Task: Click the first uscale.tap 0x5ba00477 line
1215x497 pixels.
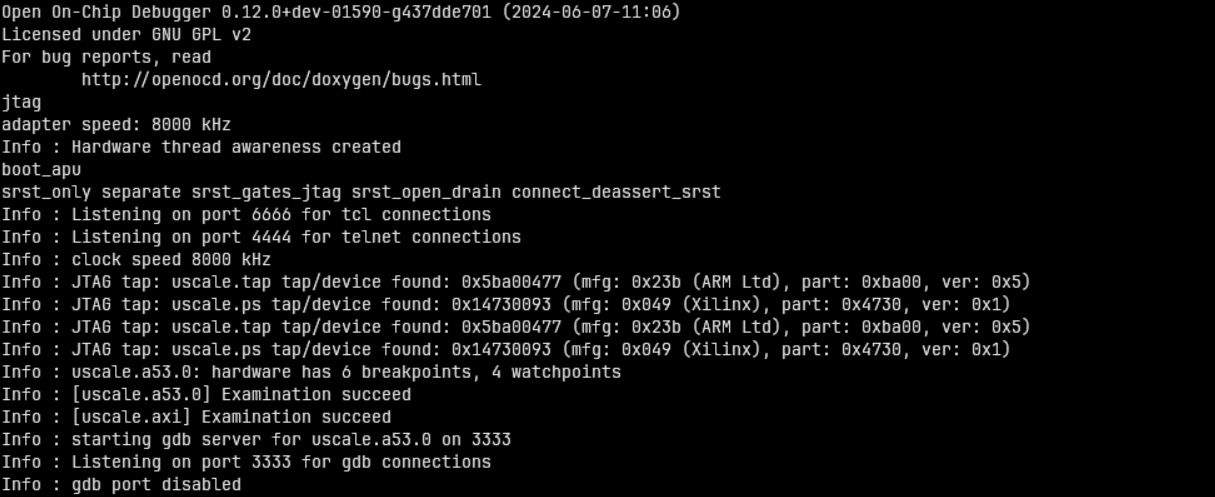Action: 516,282
